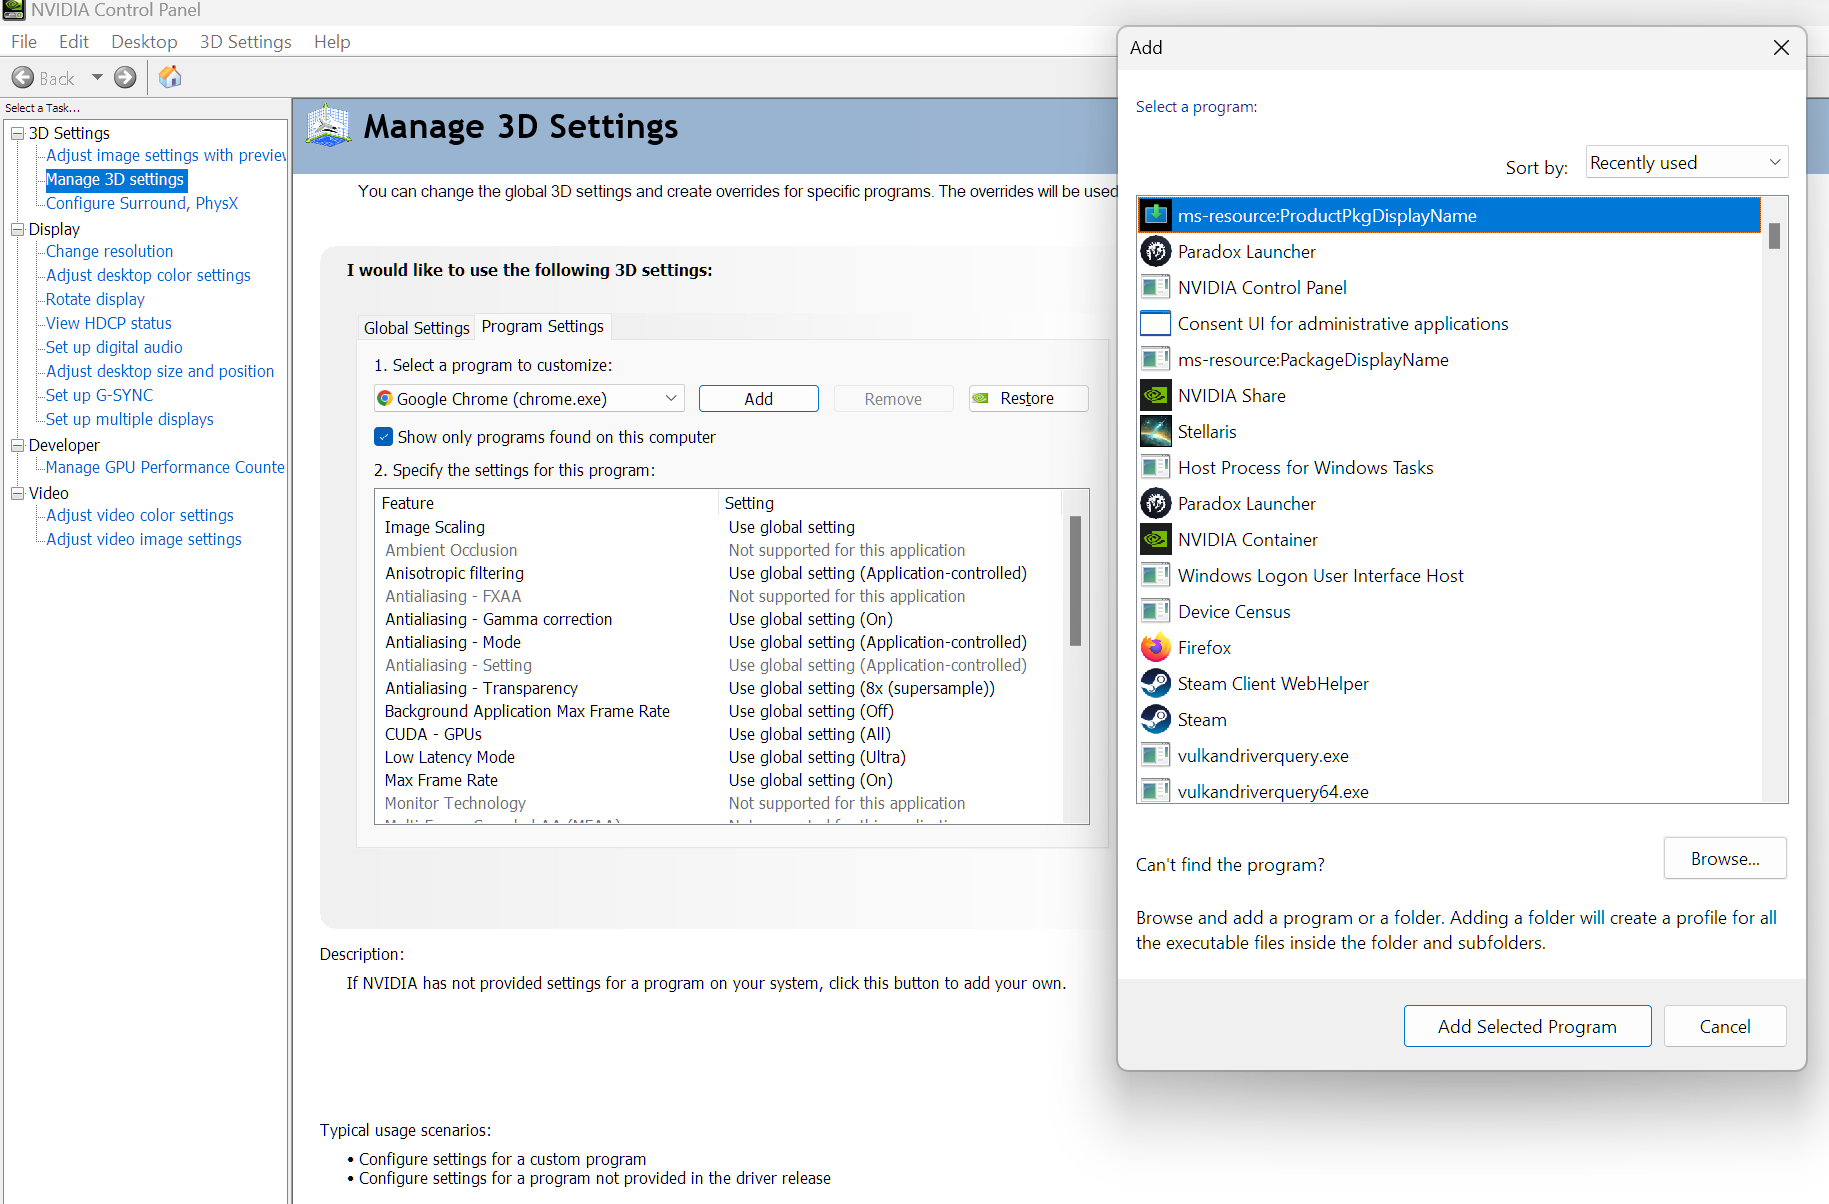
Task: Open Adjust video color settings
Action: click(140, 515)
